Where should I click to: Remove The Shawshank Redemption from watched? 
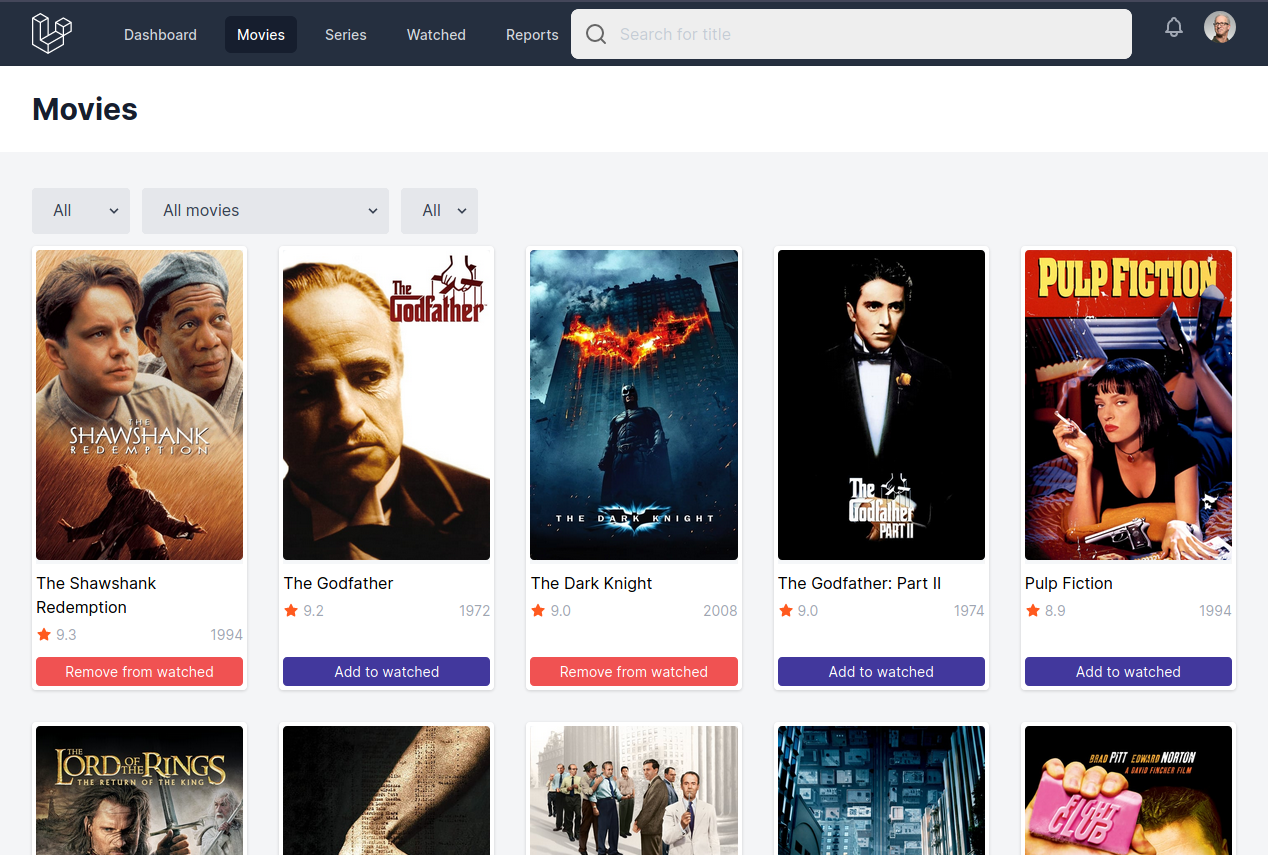pos(139,672)
